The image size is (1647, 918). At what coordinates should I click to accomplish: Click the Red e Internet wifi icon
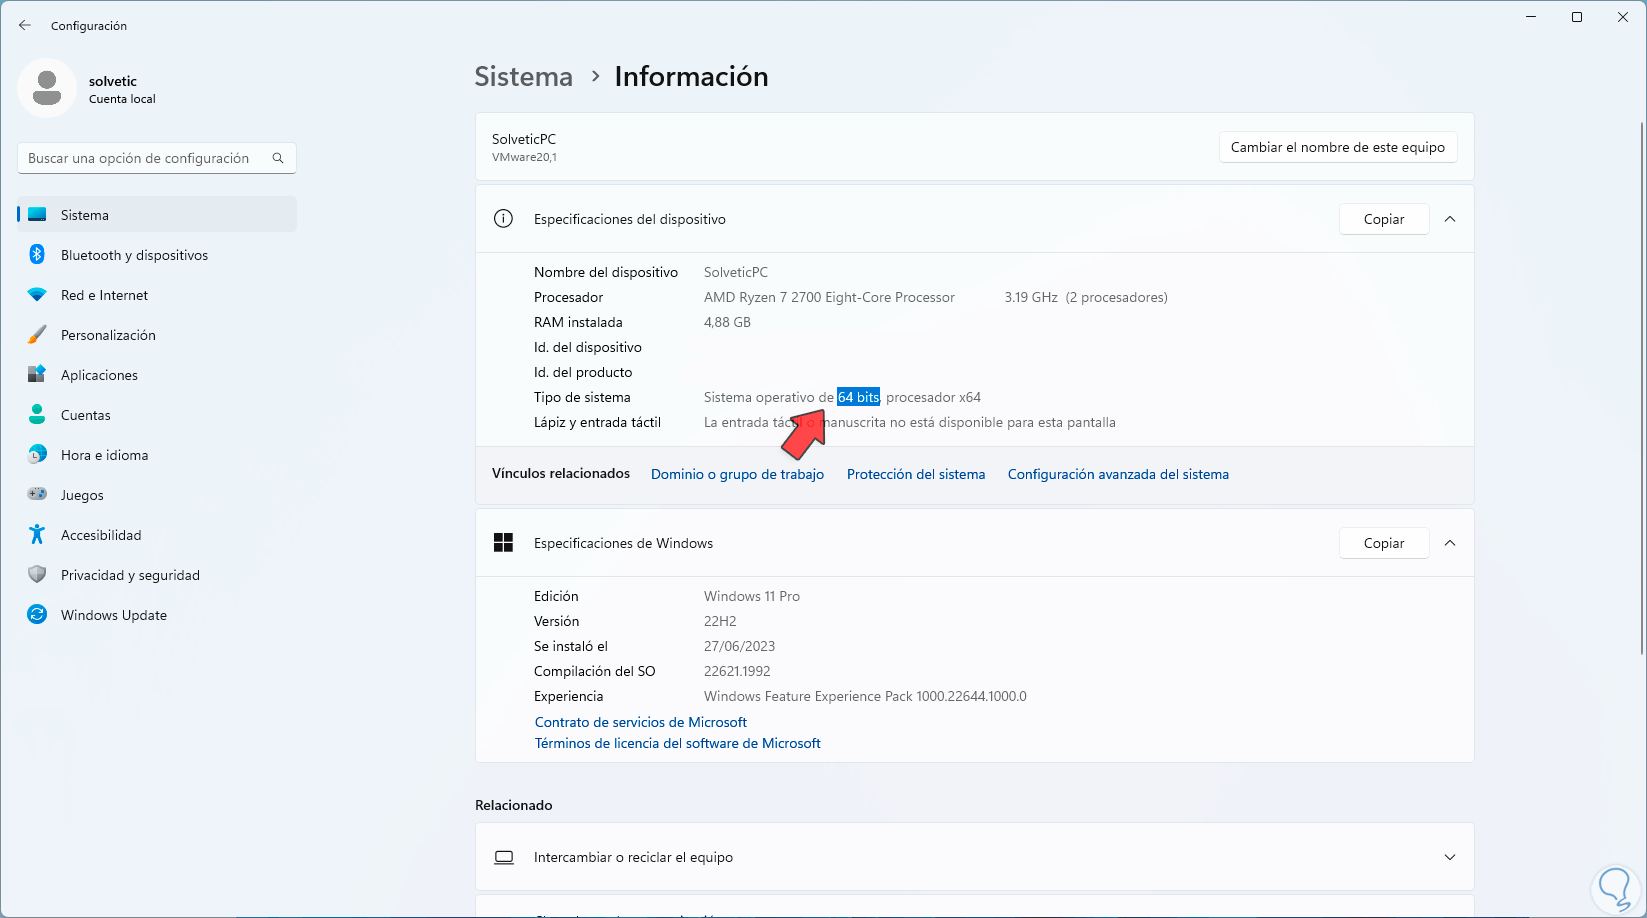pyautogui.click(x=37, y=295)
